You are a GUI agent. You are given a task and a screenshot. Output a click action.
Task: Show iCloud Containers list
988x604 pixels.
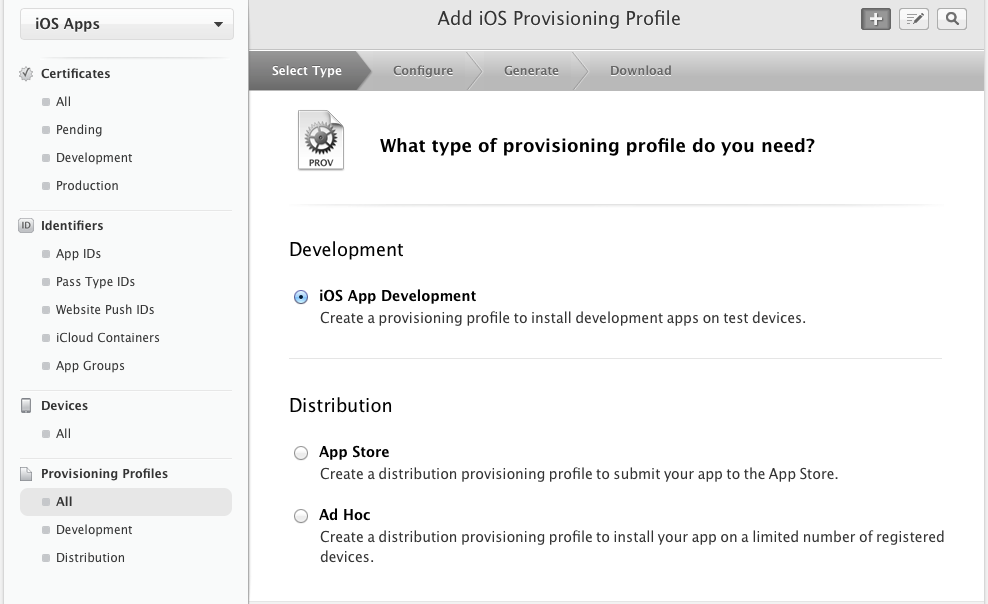(107, 338)
